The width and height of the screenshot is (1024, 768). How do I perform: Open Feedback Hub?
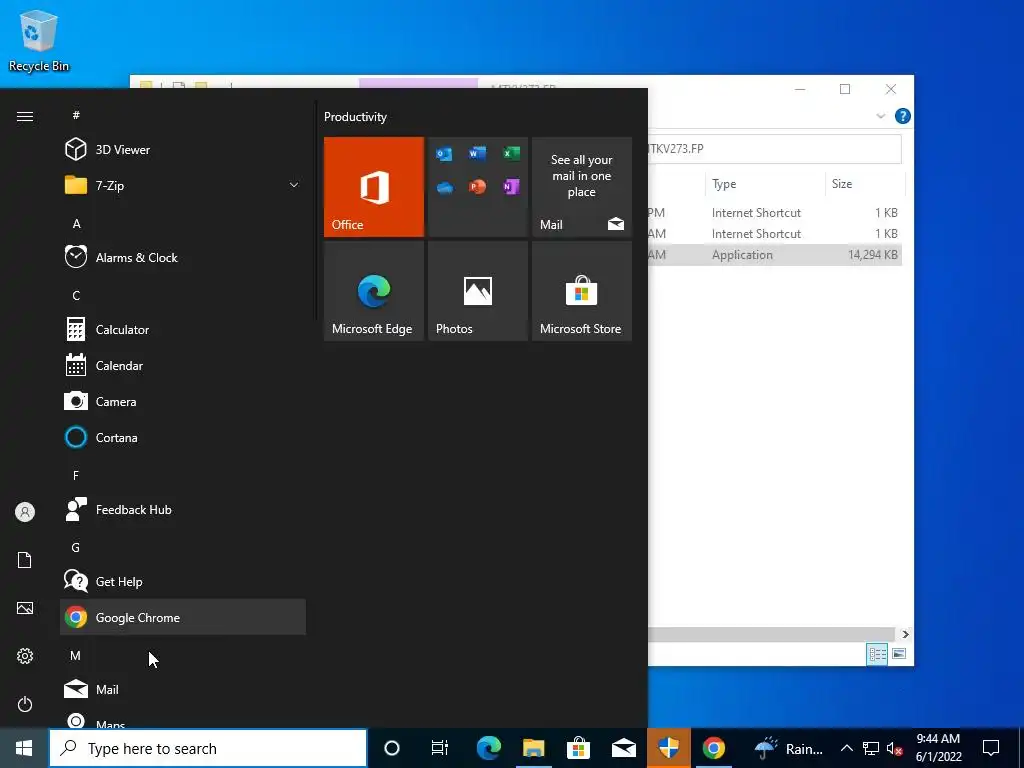tap(183, 509)
